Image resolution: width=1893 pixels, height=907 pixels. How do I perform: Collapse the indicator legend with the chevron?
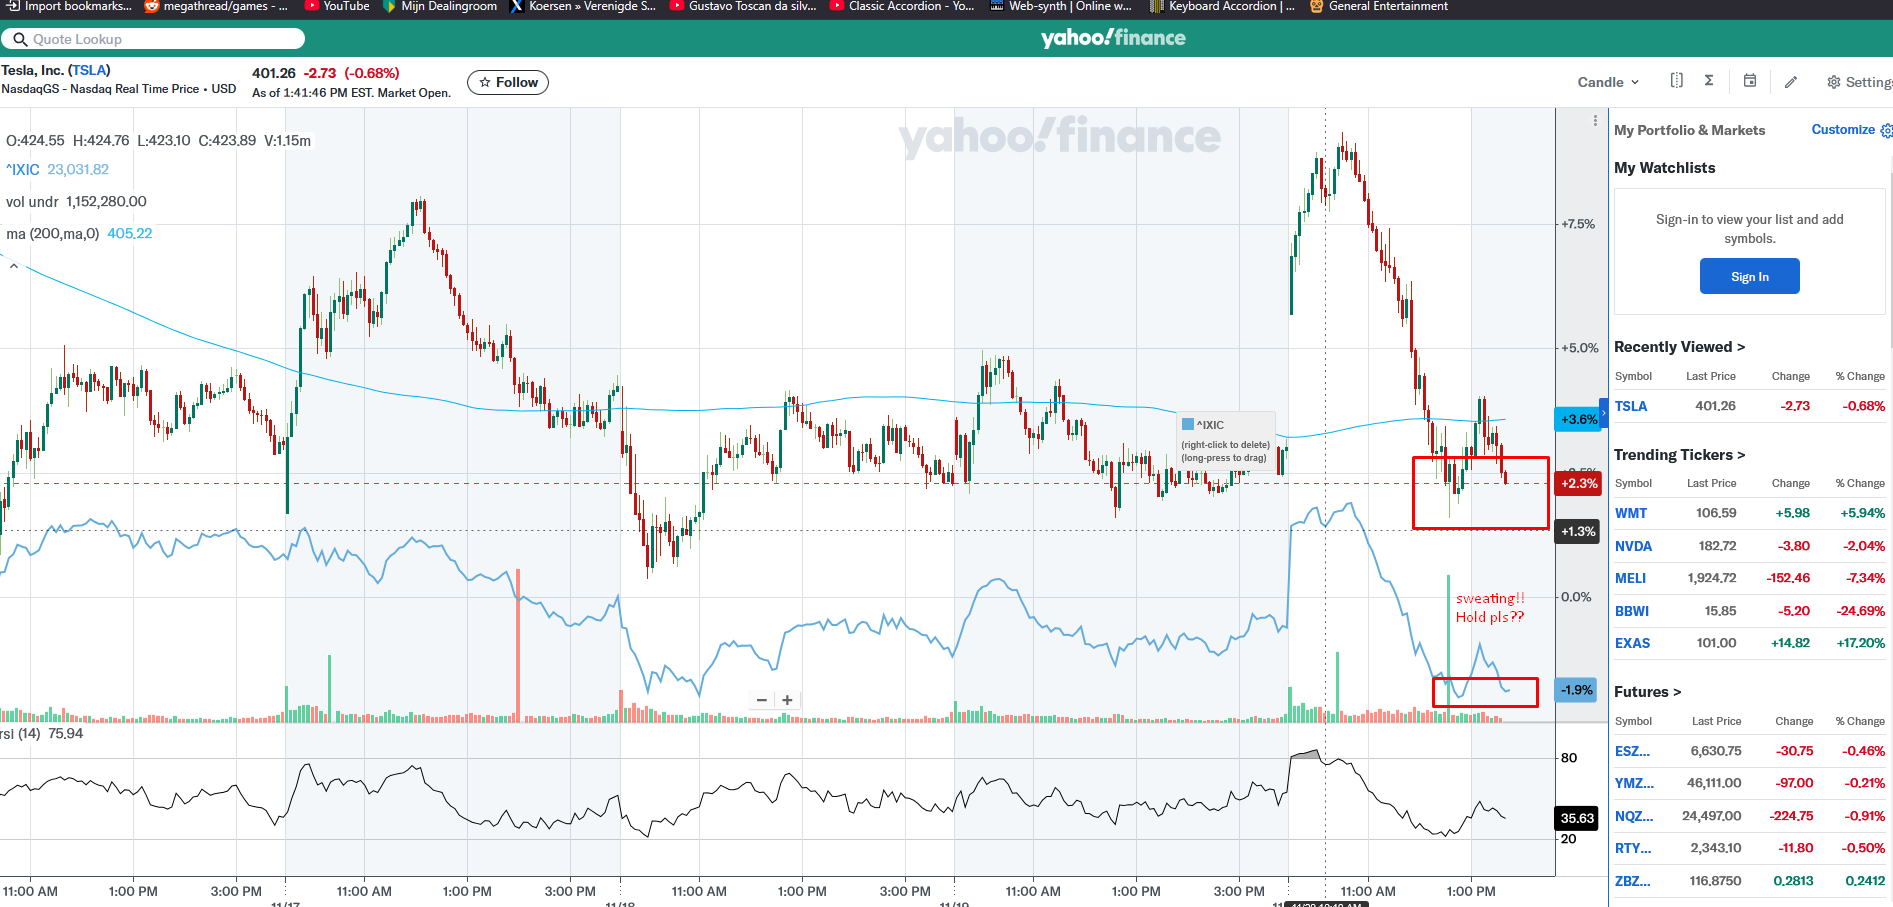tap(14, 266)
